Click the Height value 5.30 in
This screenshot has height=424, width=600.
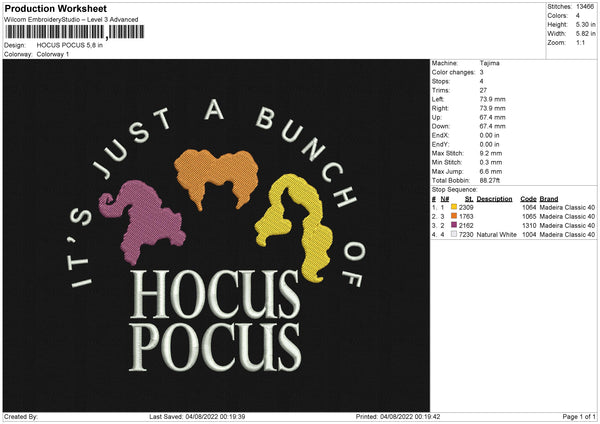pos(585,24)
